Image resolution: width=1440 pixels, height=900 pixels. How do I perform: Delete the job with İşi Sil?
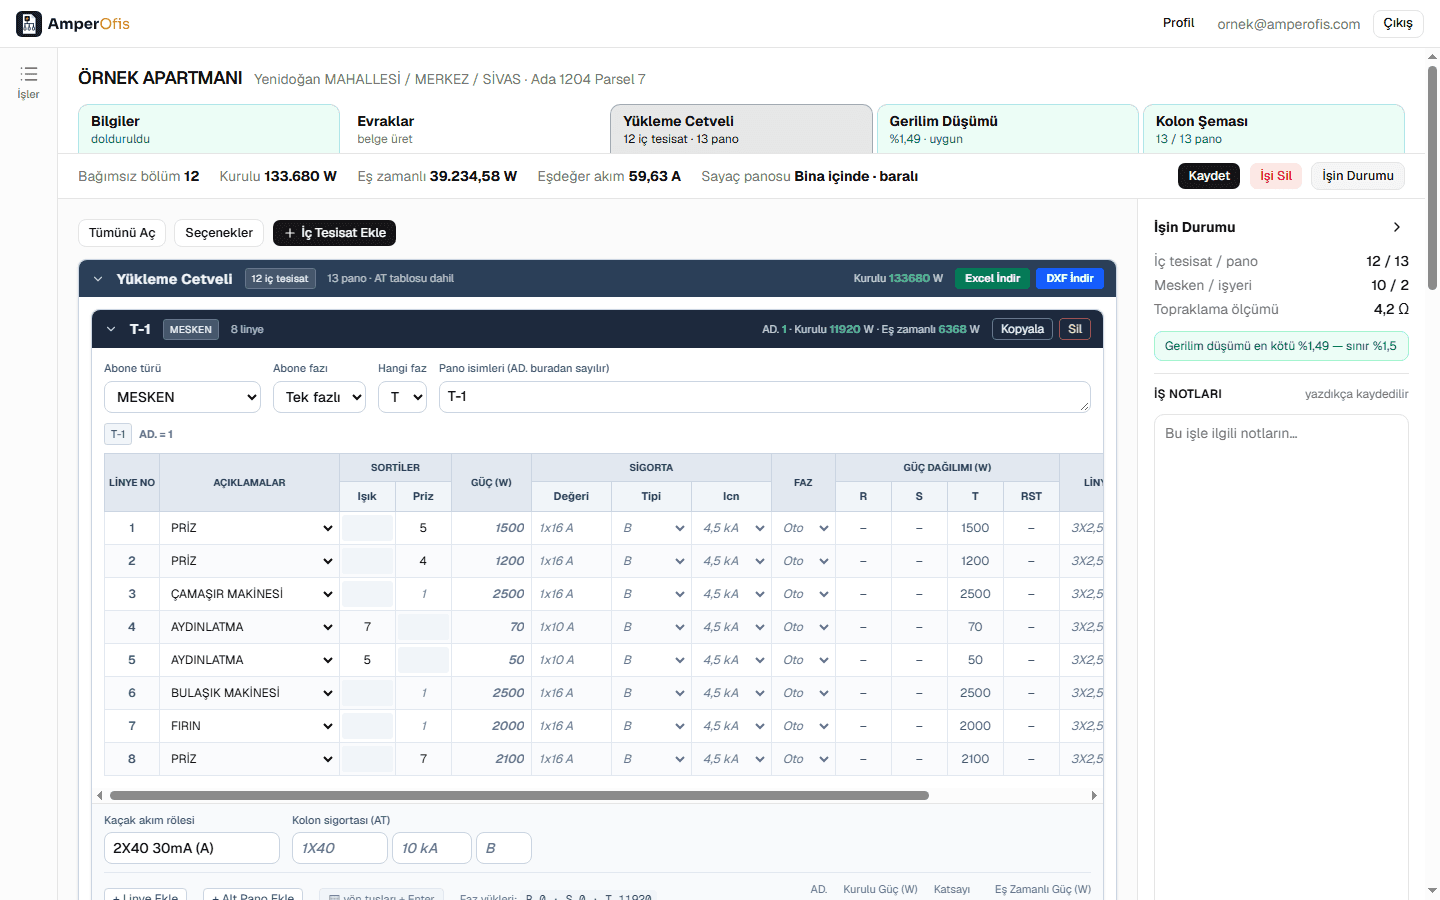point(1275,176)
